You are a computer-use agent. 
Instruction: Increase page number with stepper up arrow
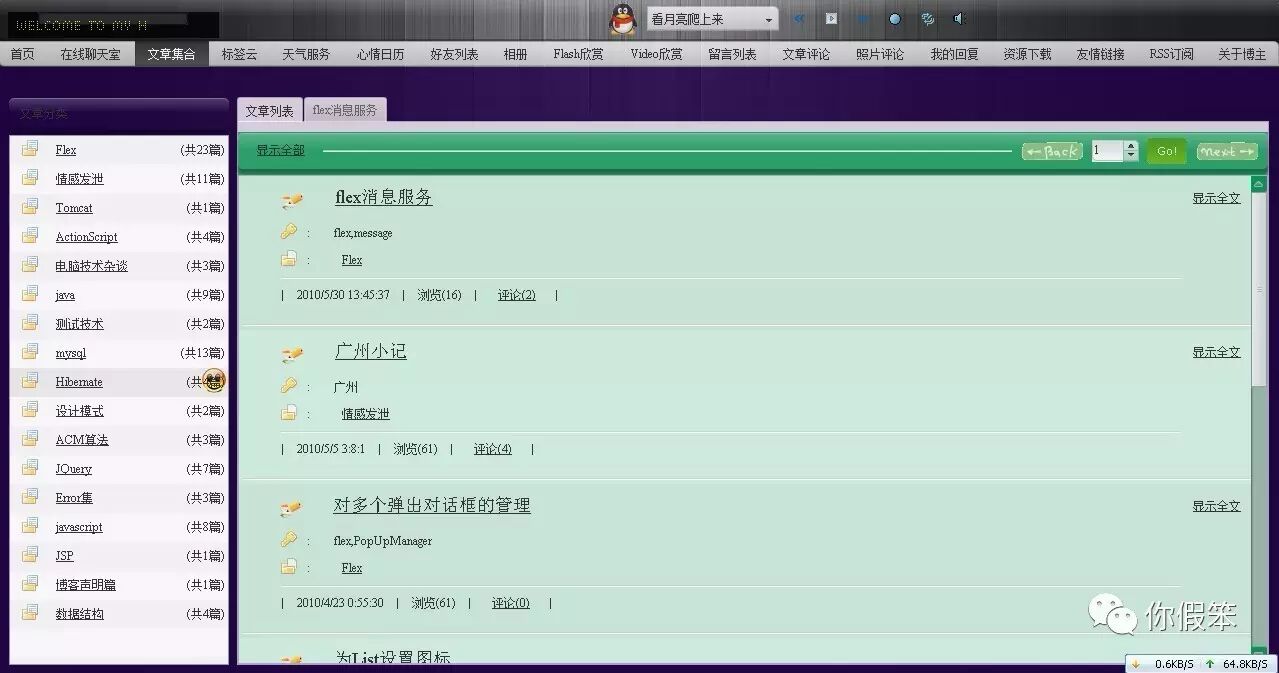click(1131, 146)
